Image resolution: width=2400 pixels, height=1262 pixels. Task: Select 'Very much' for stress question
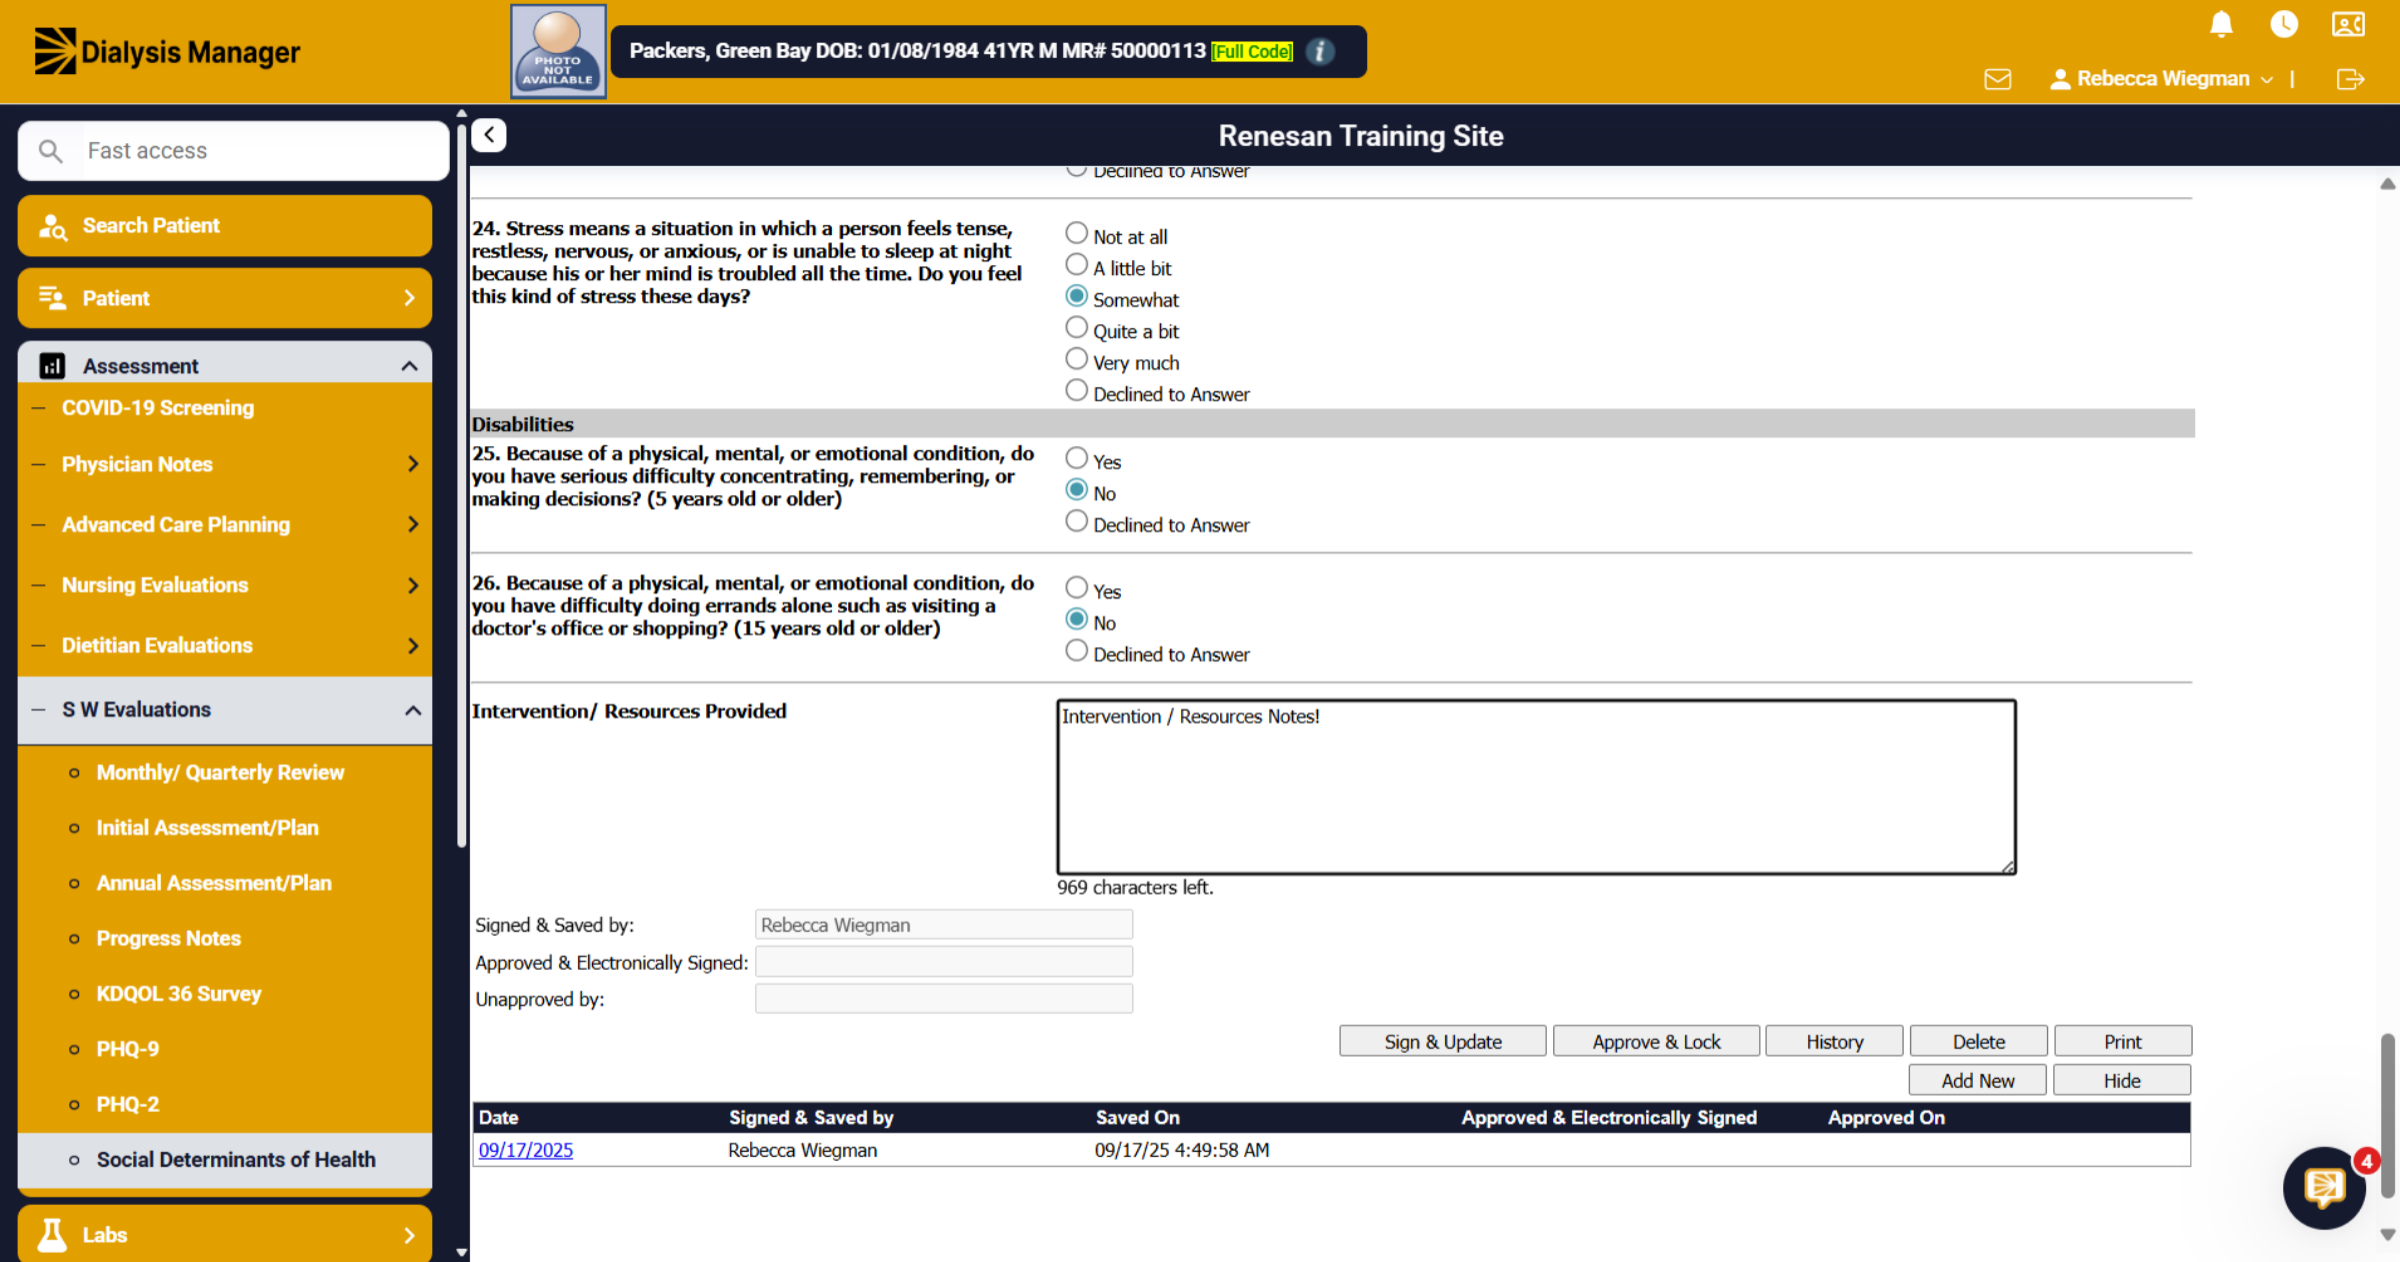(1076, 359)
